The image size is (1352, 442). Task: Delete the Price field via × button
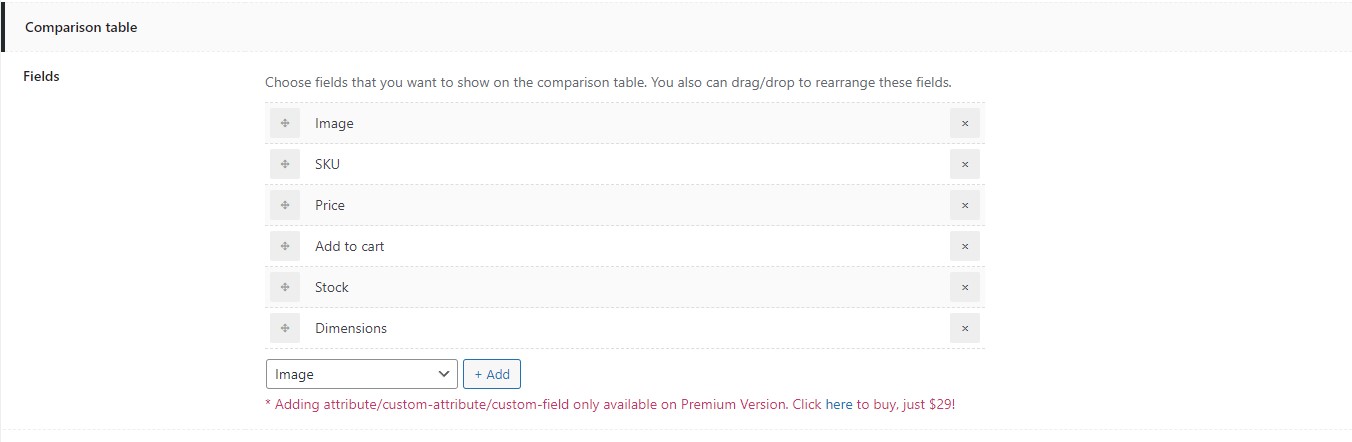965,205
